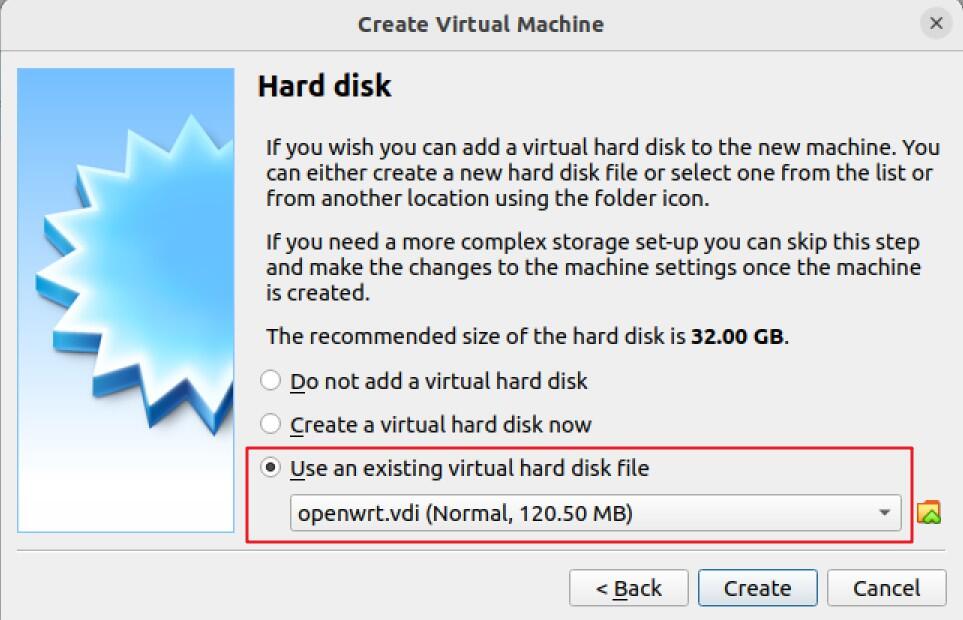Click the Hard disk heading
Viewport: 963px width, 620px height.
coord(324,86)
